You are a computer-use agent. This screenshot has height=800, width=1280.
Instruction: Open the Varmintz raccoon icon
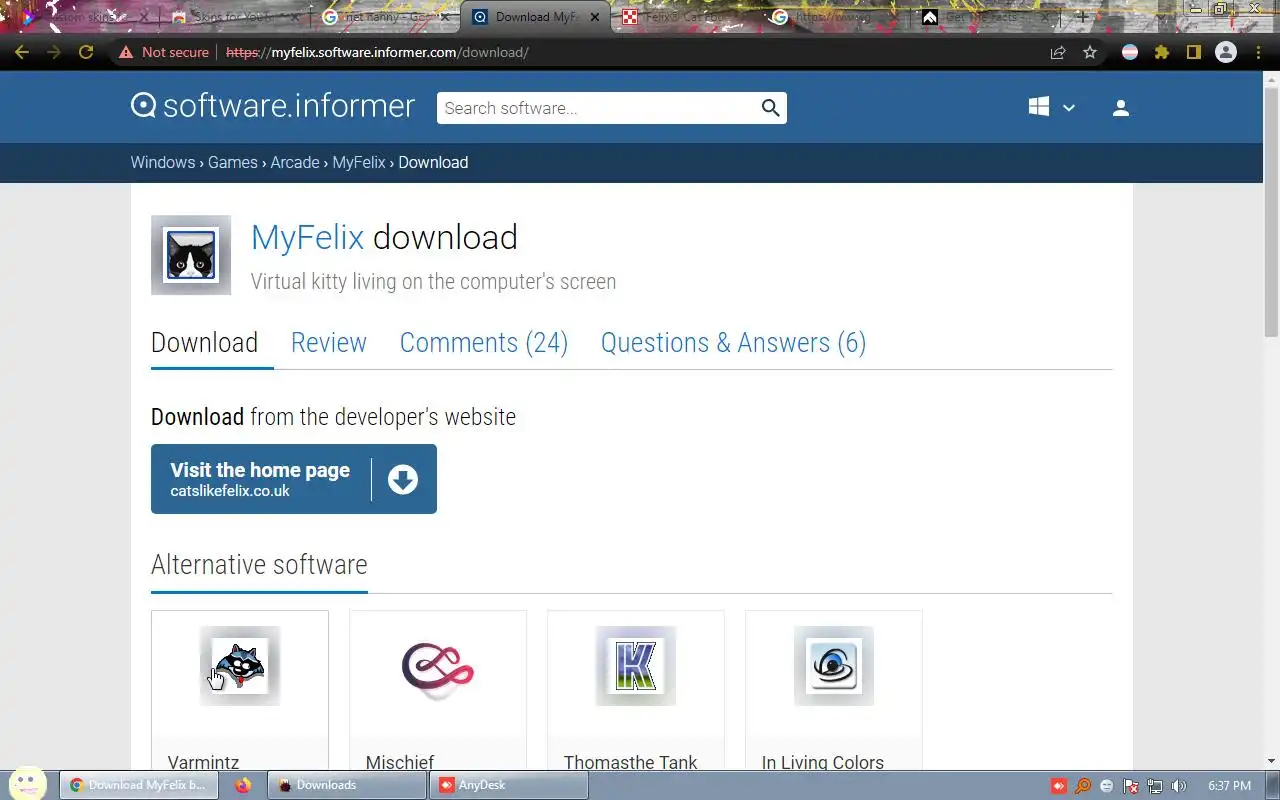pos(240,666)
